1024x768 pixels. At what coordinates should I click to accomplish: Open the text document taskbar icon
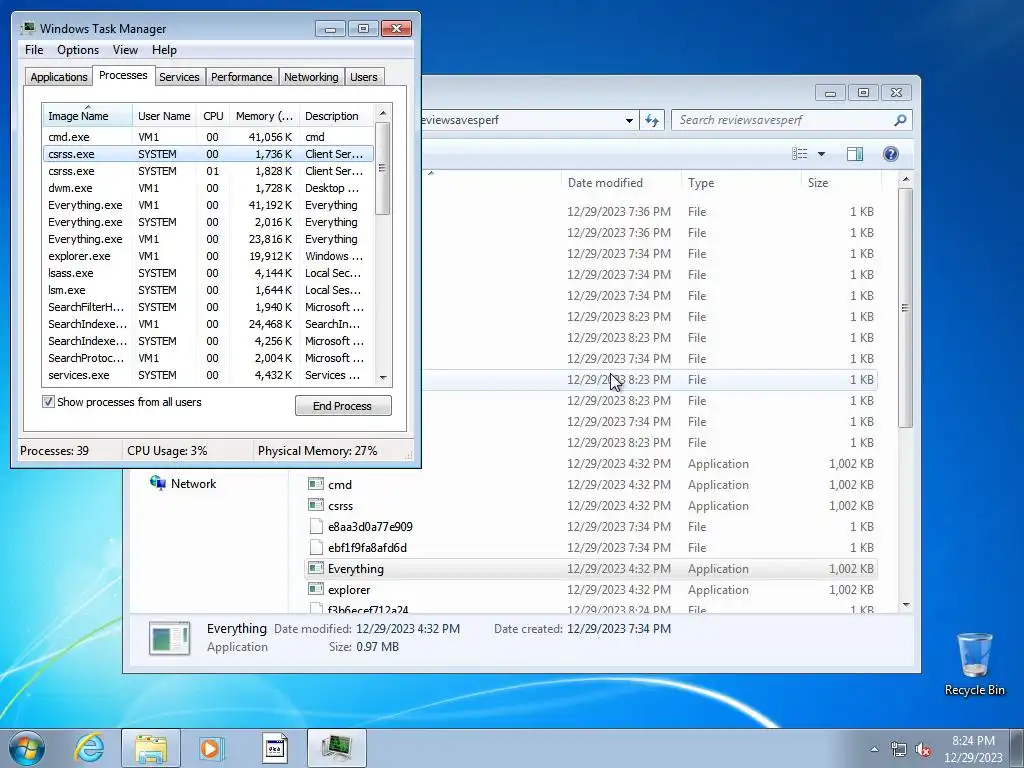coord(274,748)
